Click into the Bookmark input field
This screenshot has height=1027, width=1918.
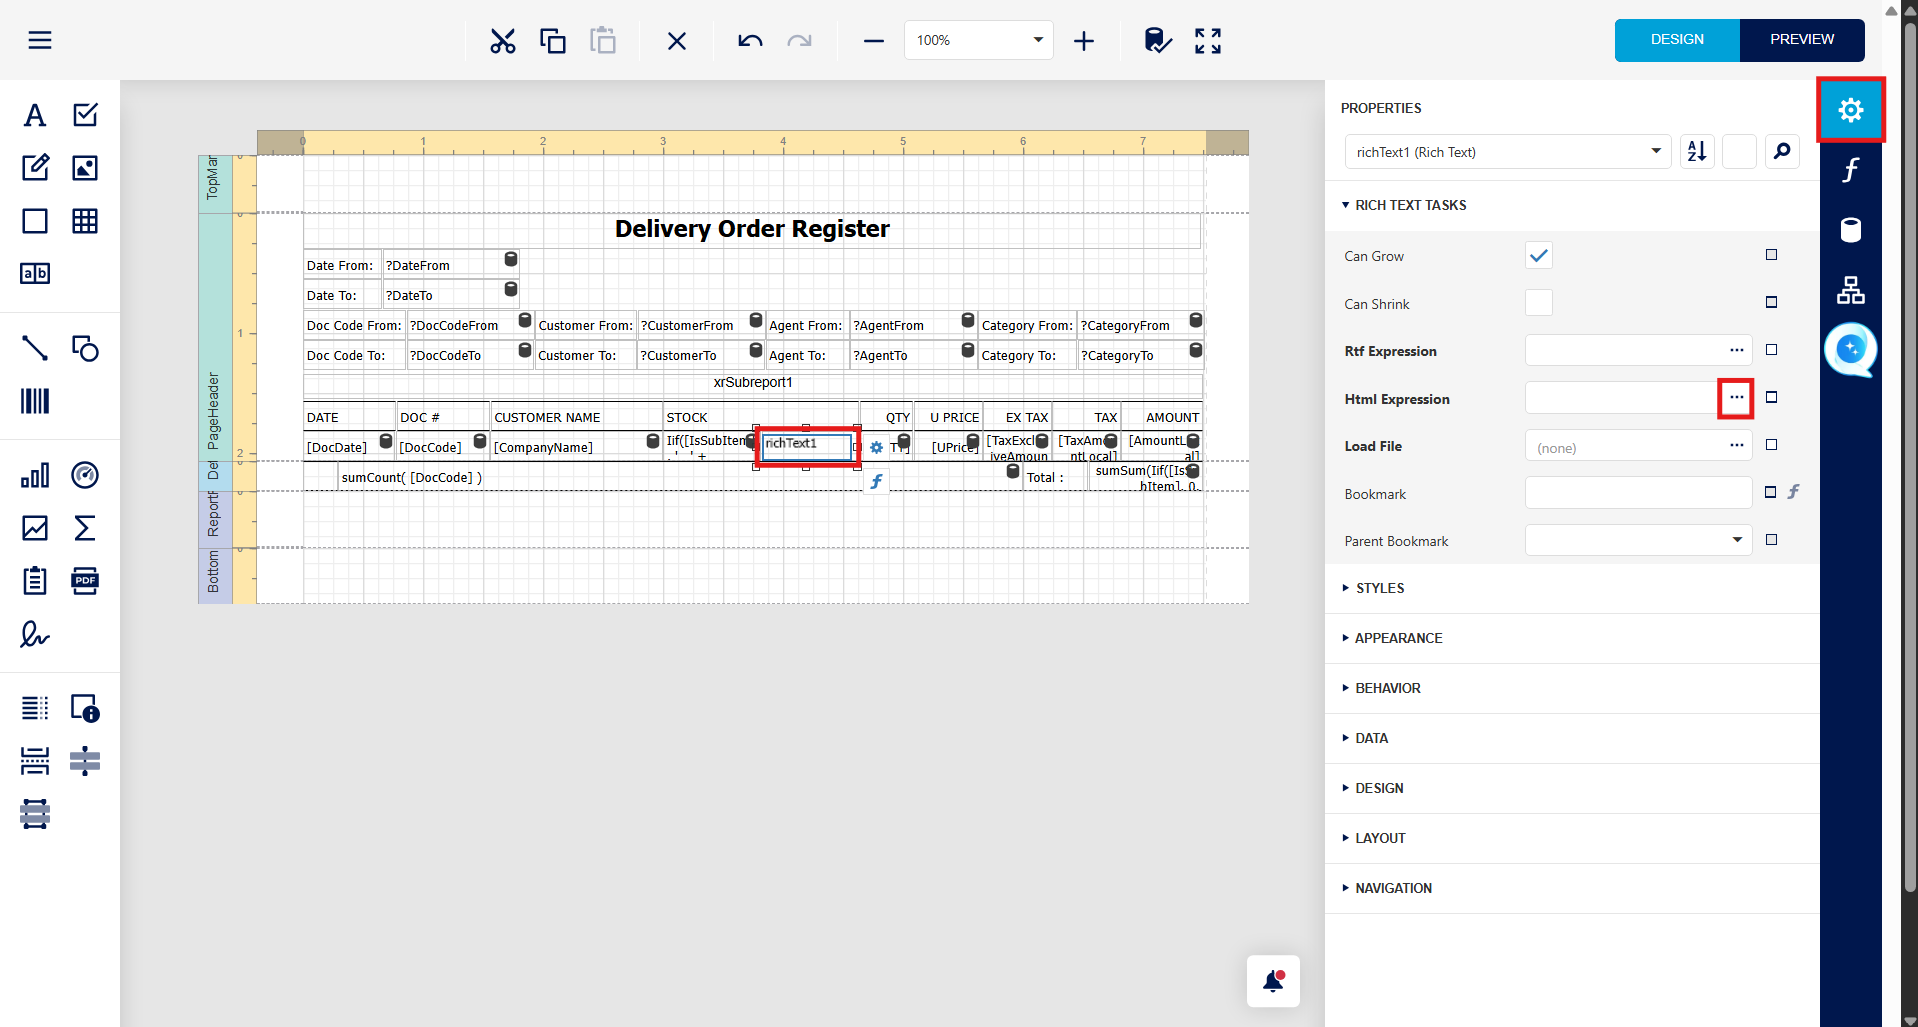pos(1637,493)
